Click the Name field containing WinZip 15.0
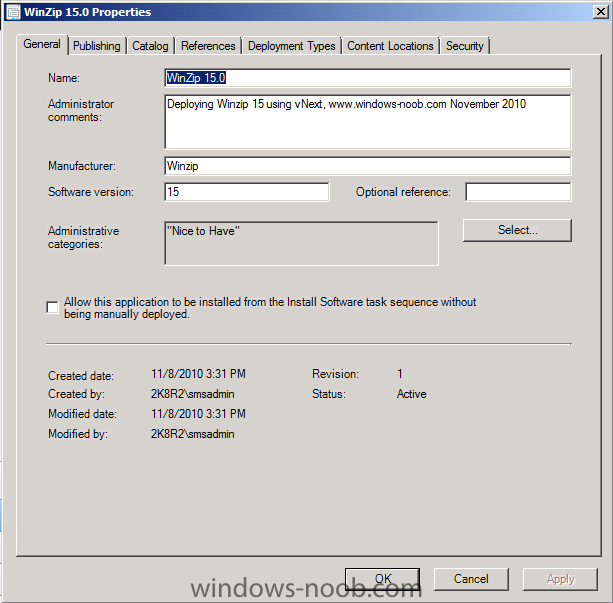 (367, 78)
